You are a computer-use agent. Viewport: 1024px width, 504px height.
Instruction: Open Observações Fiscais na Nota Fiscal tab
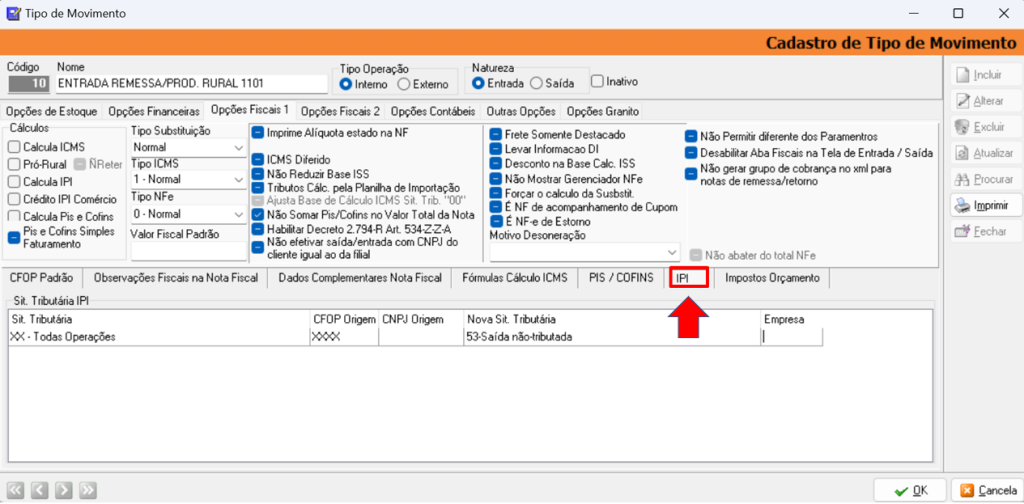[176, 278]
